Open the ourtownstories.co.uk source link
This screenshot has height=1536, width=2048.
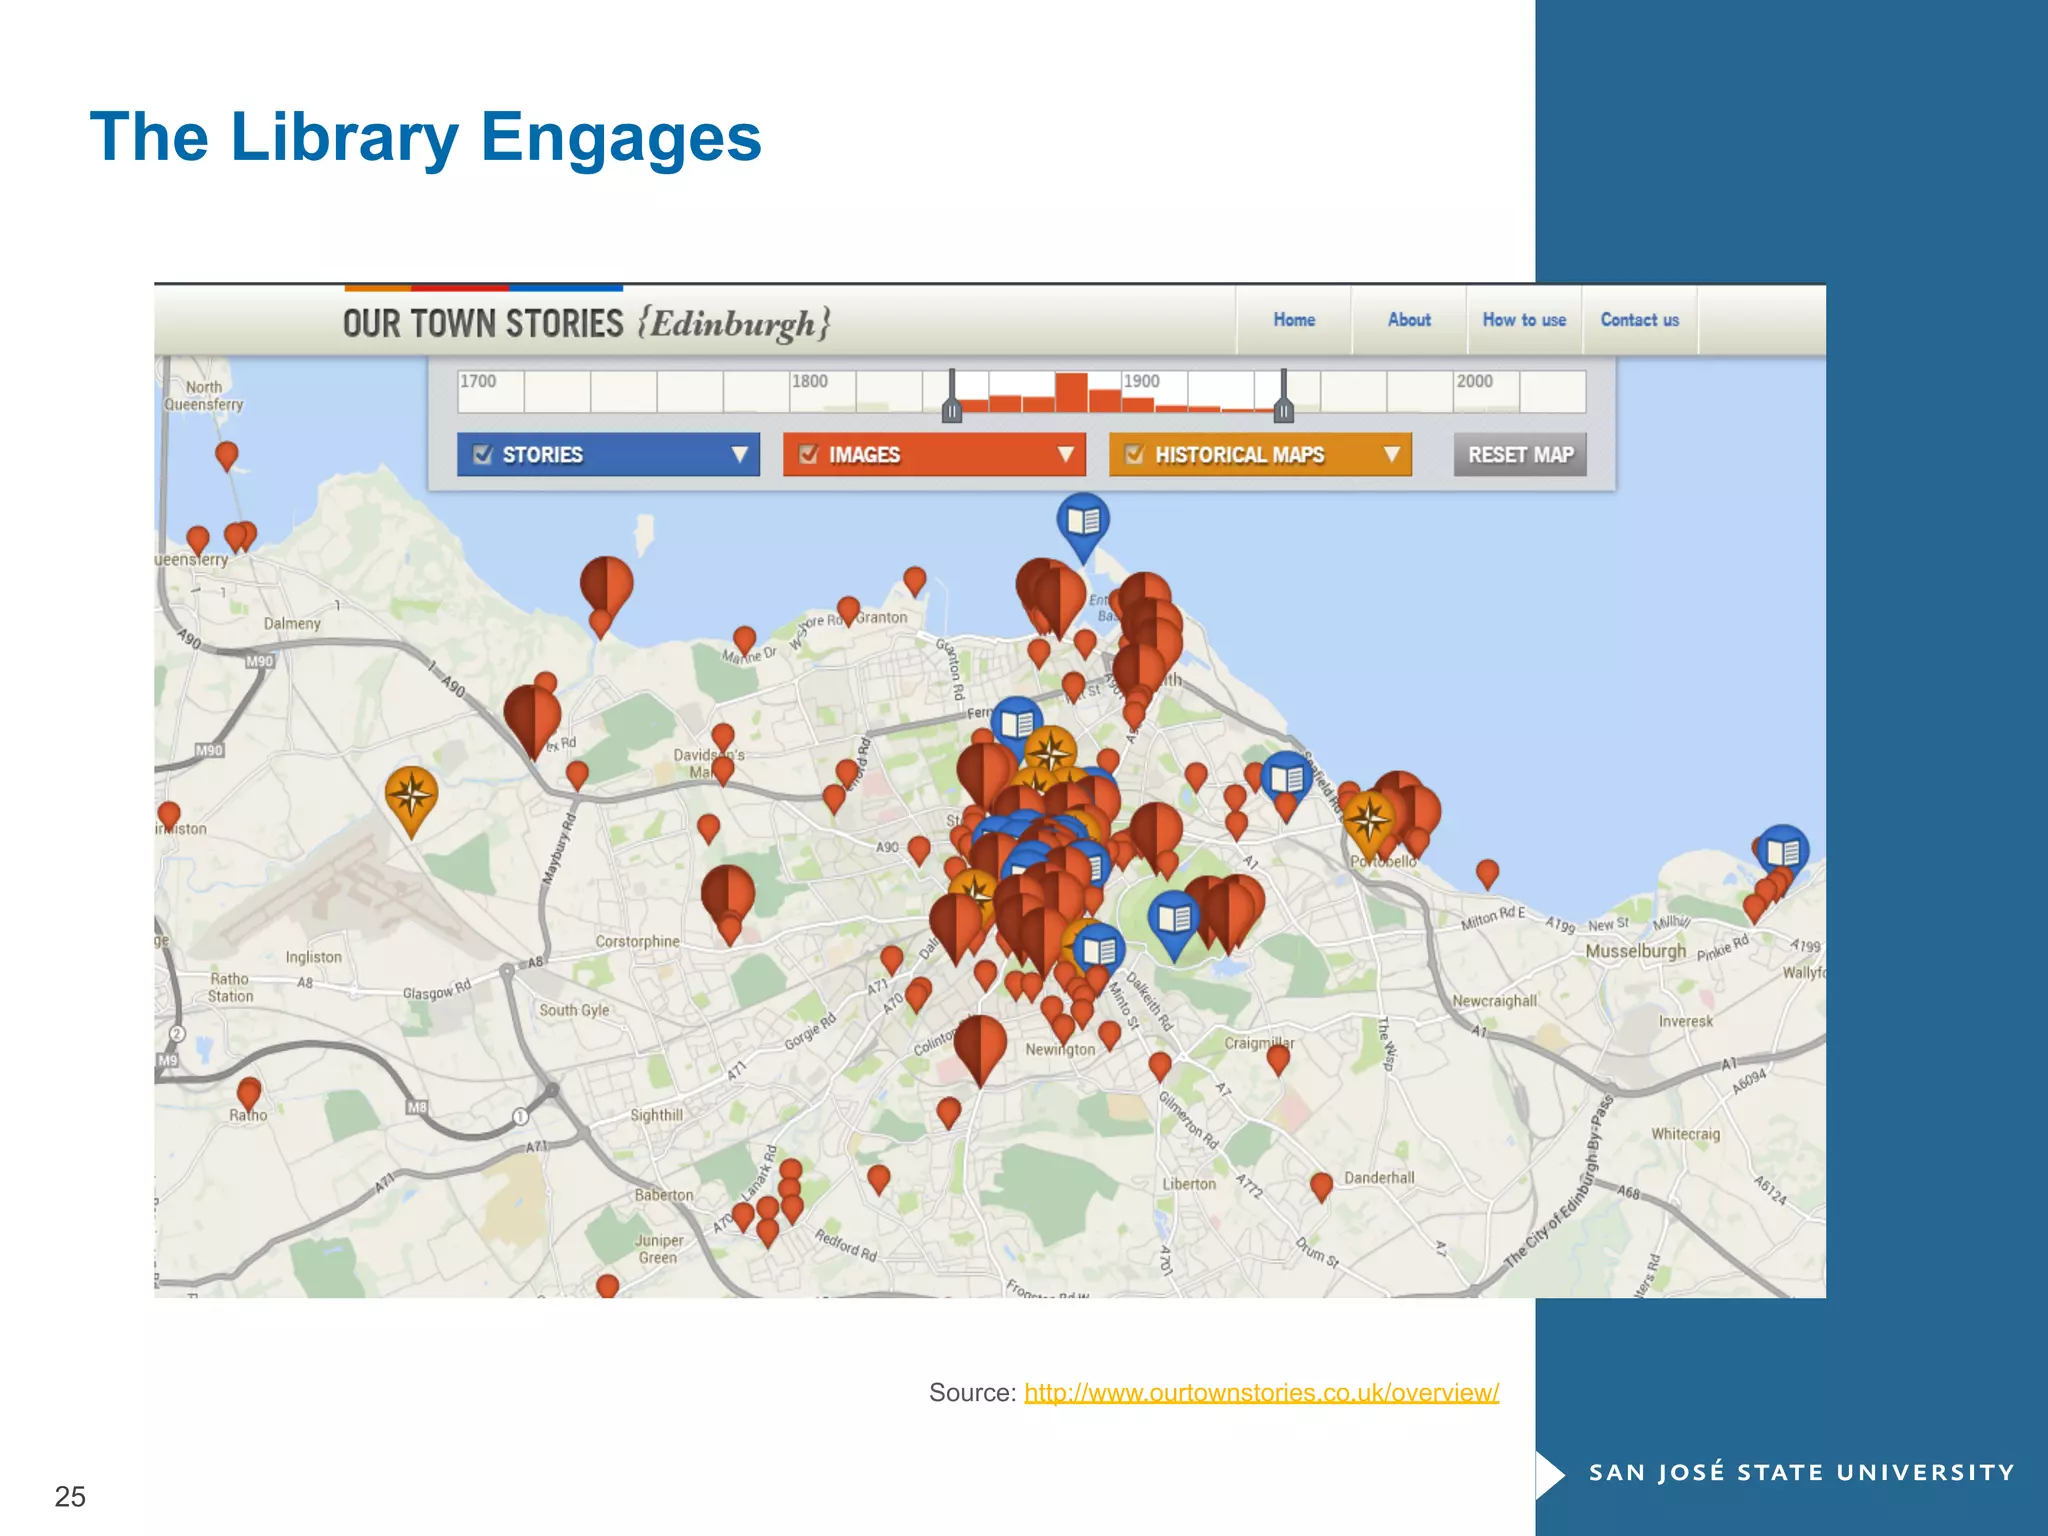[1261, 1393]
